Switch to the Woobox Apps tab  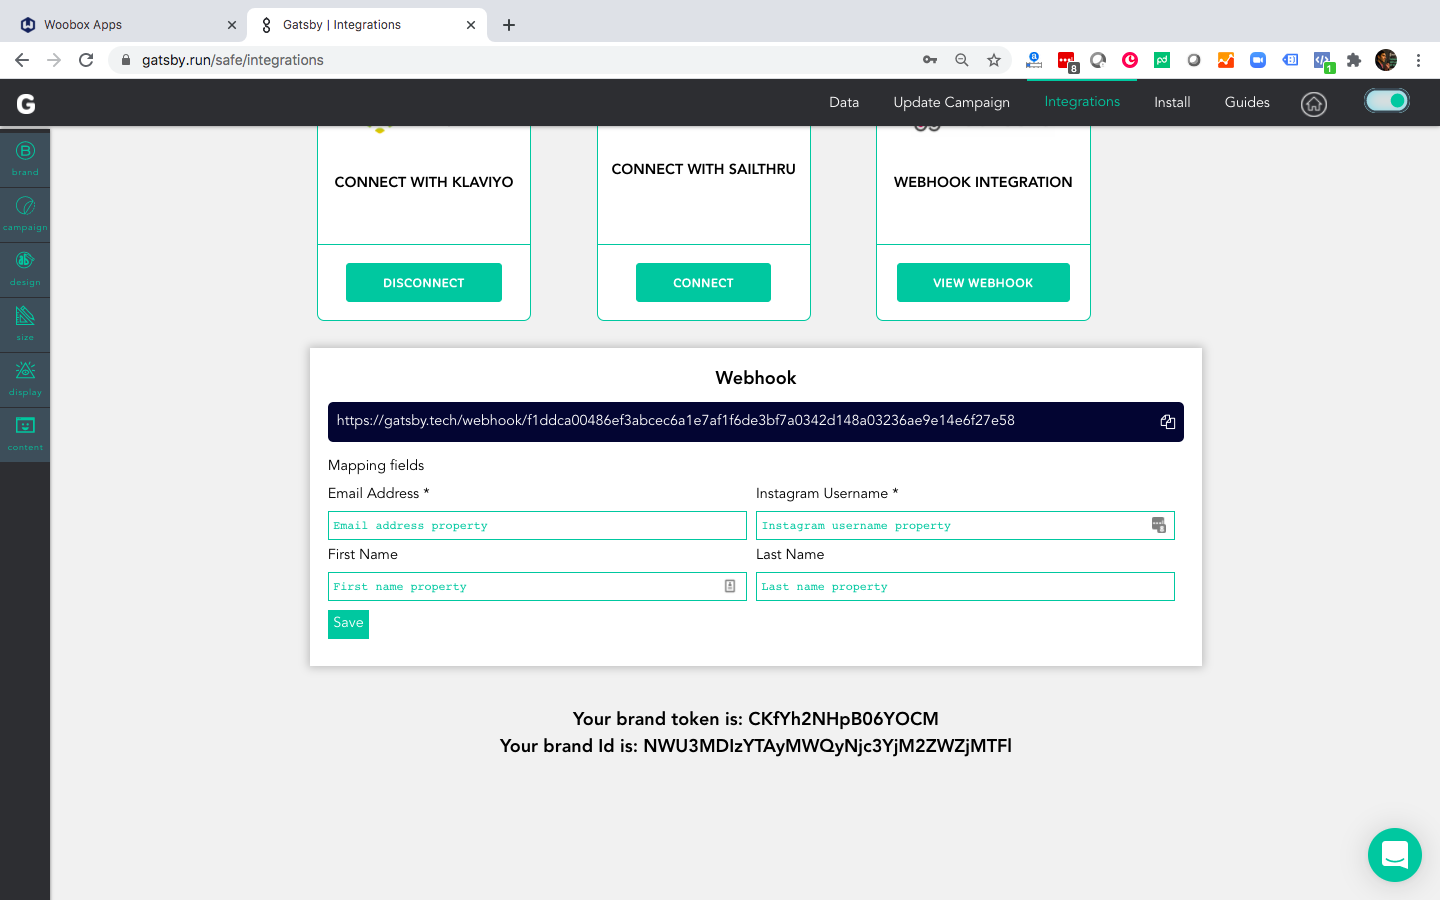pos(122,25)
